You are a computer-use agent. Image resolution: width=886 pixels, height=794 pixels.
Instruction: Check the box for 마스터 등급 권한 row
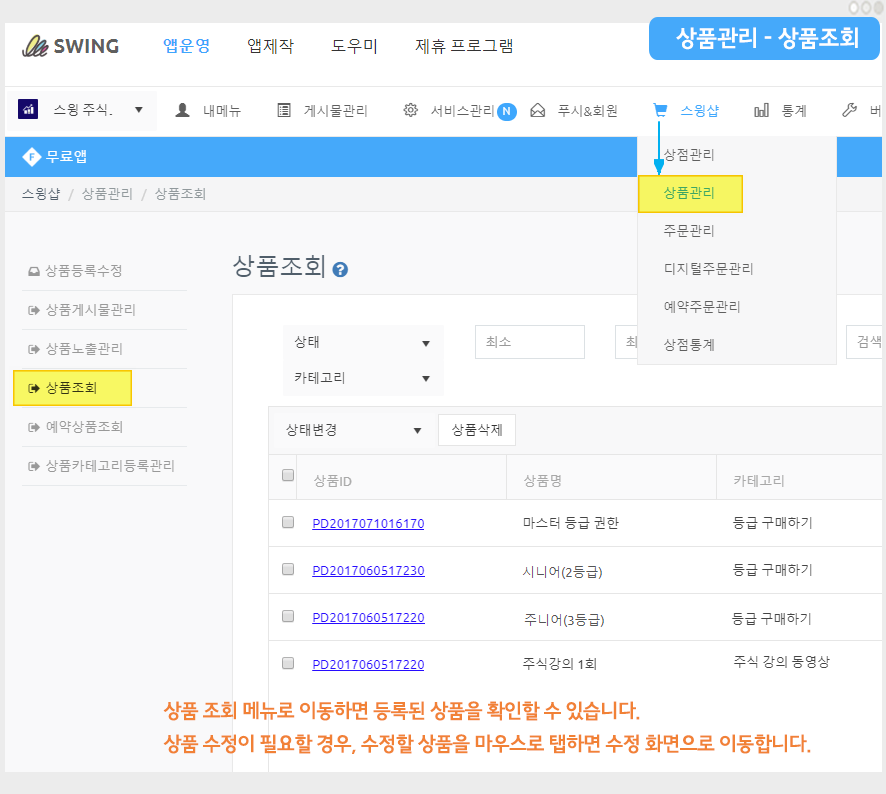288,522
